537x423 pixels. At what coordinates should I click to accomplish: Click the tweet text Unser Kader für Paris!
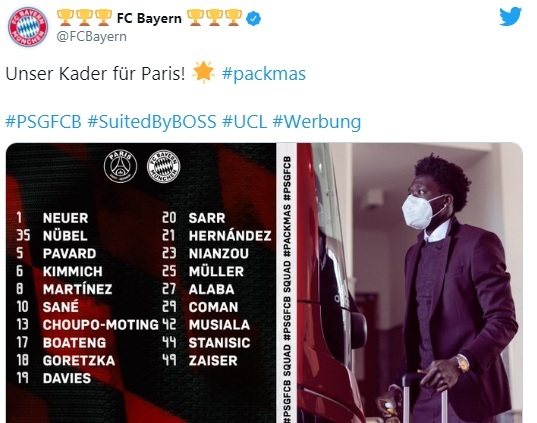tap(96, 73)
